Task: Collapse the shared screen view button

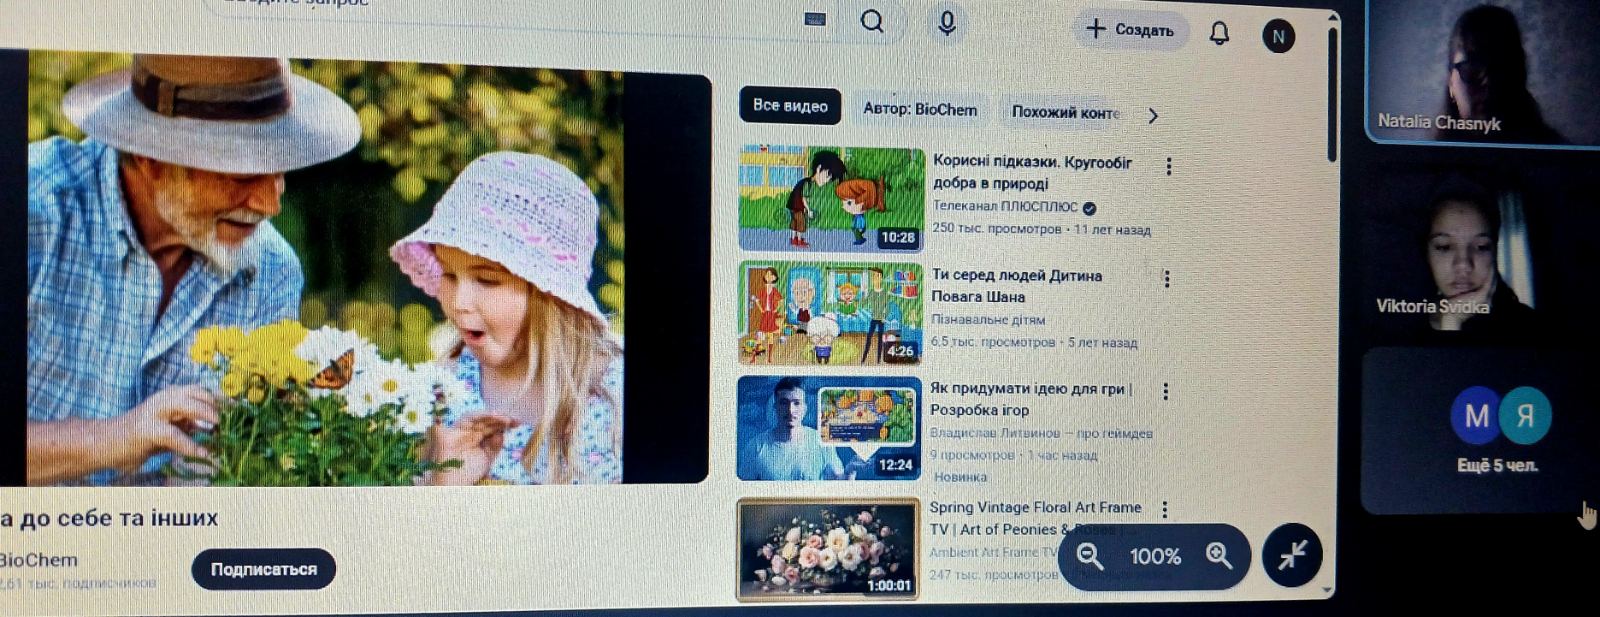Action: tap(1292, 555)
